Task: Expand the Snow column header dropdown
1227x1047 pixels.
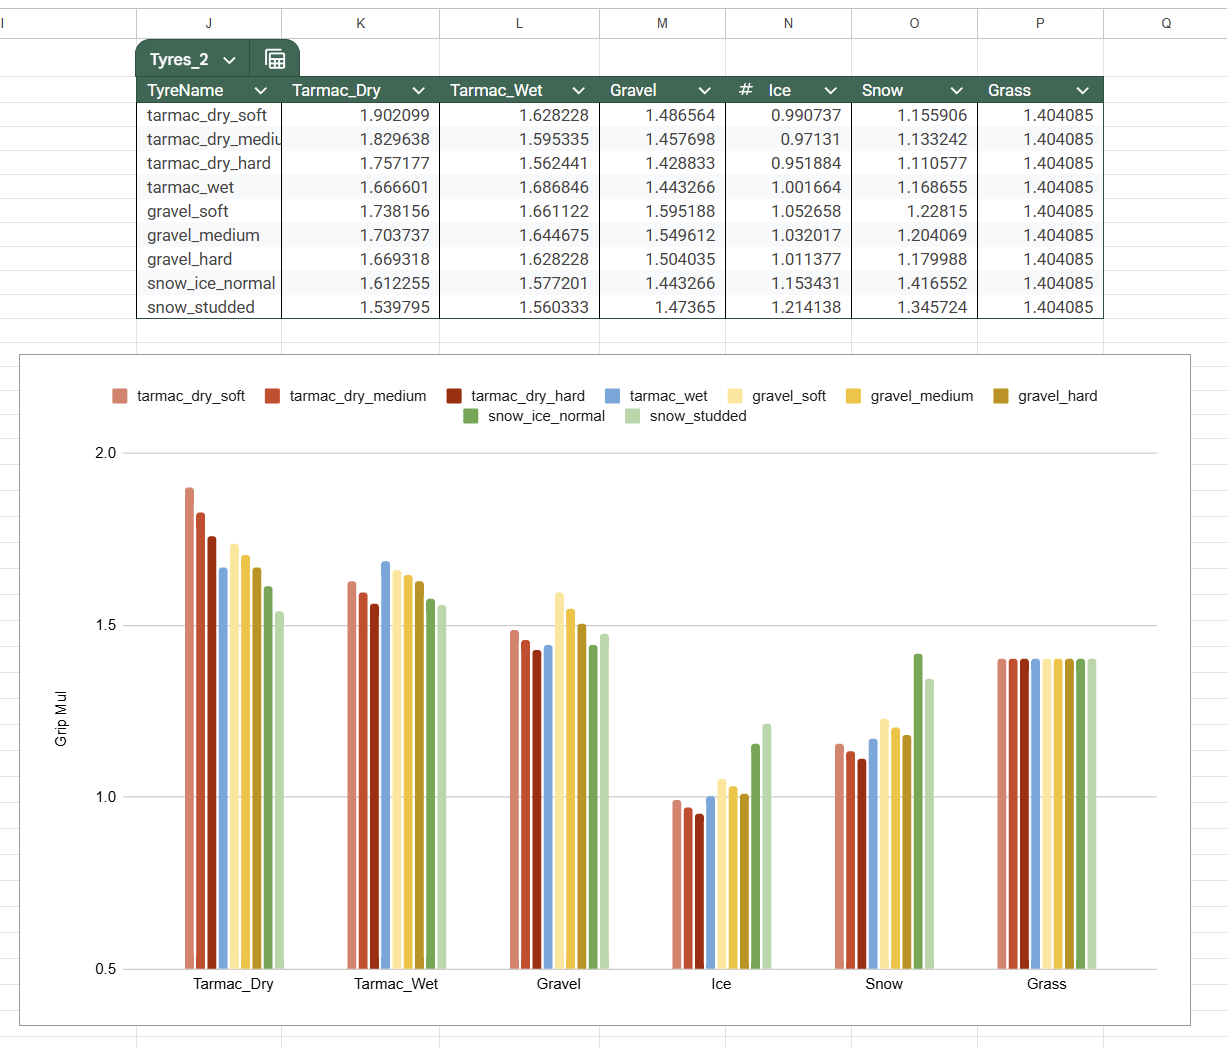Action: (x=957, y=91)
